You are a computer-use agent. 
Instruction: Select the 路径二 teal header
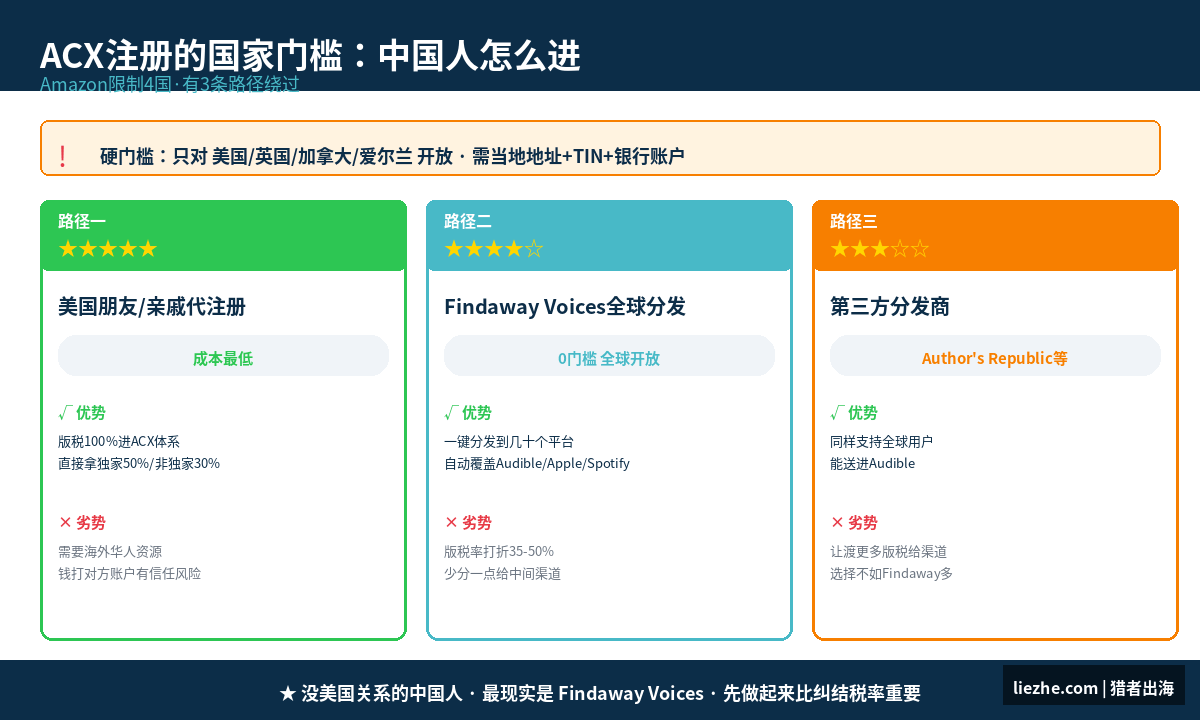coord(609,236)
